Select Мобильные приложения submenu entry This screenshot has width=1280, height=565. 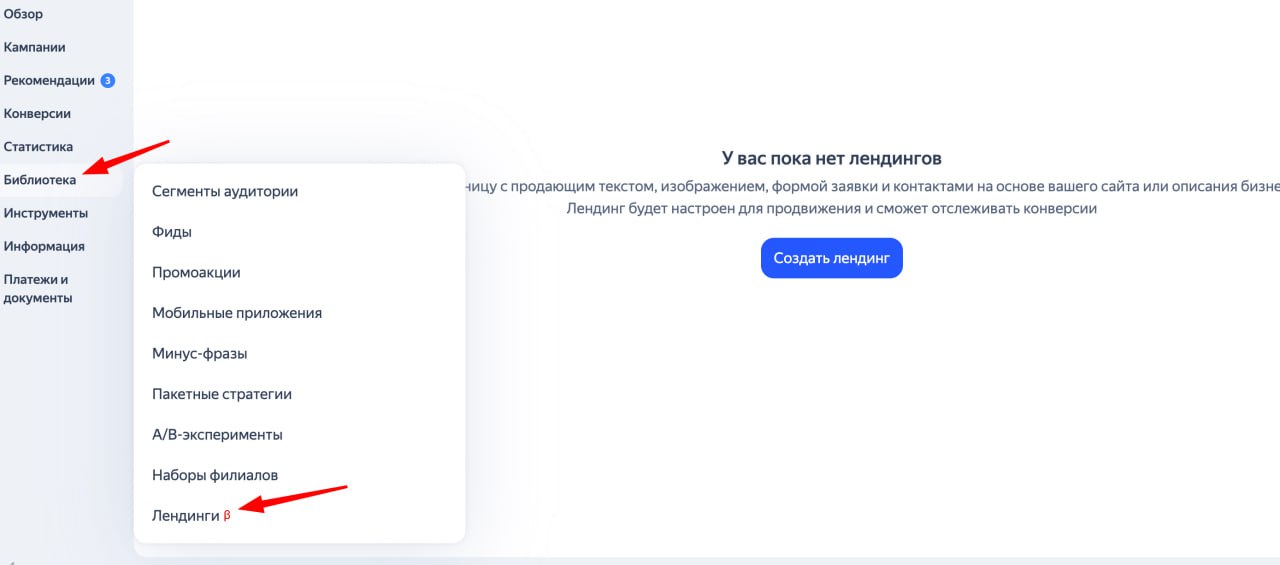tap(237, 313)
